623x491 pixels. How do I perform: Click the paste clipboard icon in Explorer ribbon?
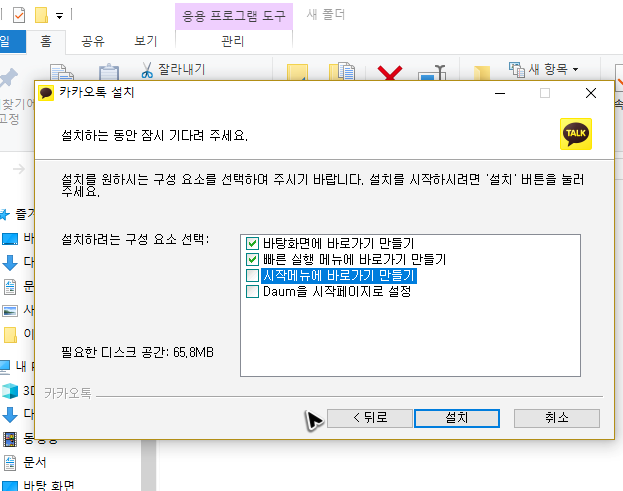pos(109,72)
